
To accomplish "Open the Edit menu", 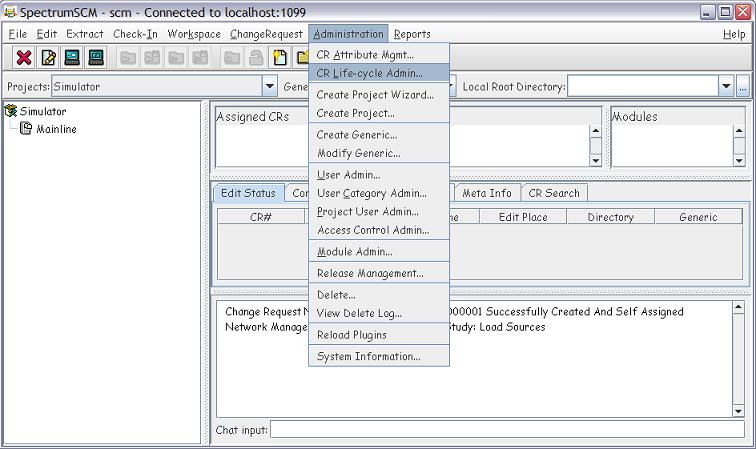I will click(x=47, y=34).
